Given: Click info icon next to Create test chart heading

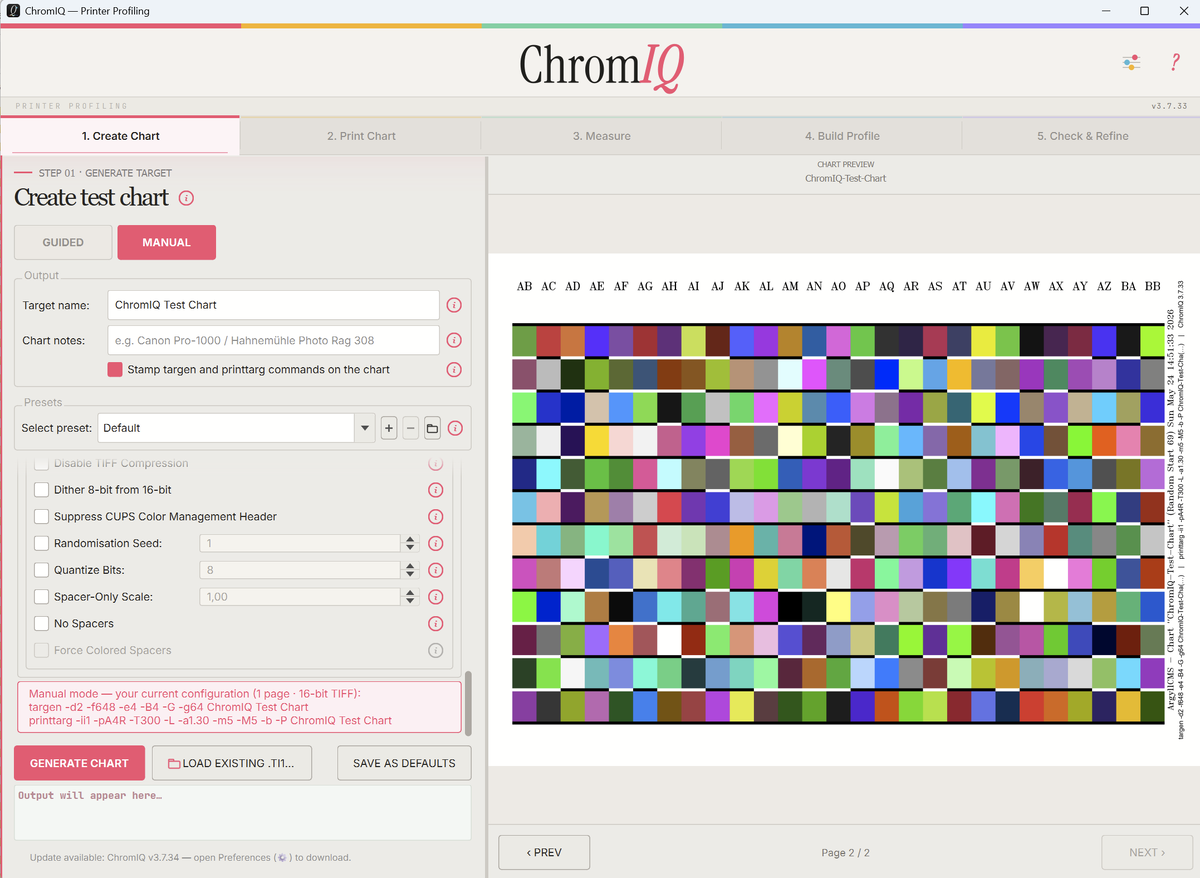Looking at the screenshot, I should click(186, 198).
